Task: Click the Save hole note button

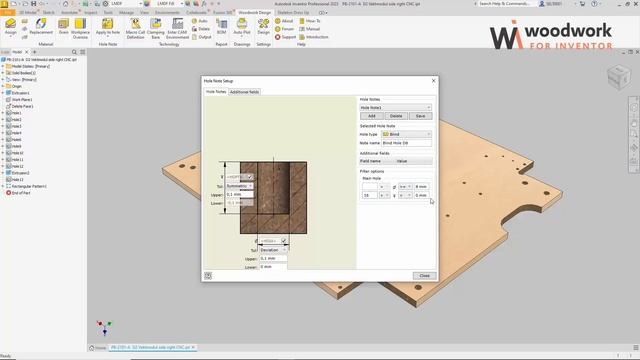Action: pos(420,116)
